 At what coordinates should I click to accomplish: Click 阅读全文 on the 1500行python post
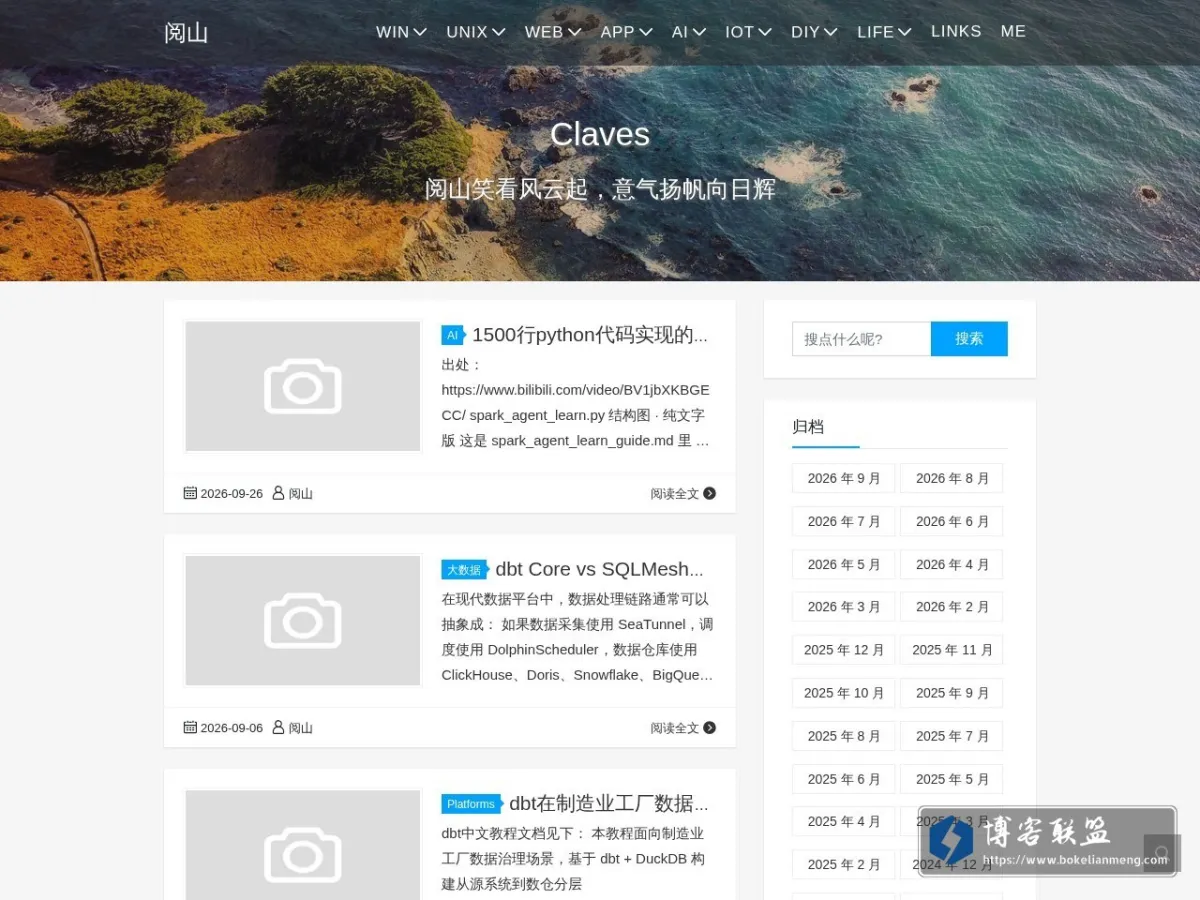(675, 494)
